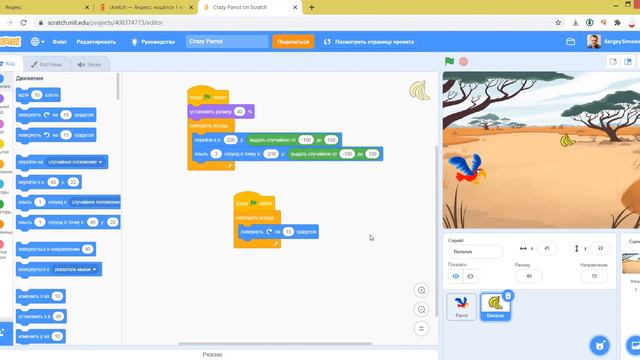Edit the sprite x position field
Image resolution: width=640 pixels, height=360 pixels.
547,248
